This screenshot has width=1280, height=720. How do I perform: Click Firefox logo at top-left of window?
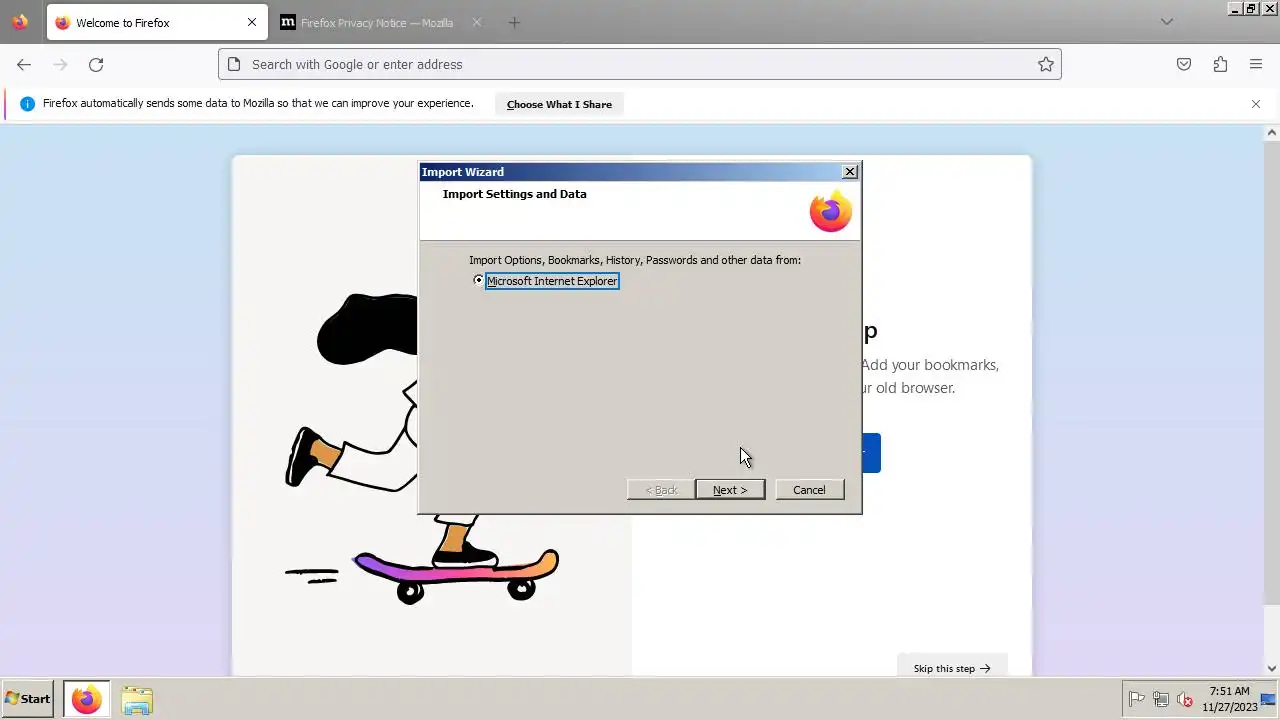point(20,22)
